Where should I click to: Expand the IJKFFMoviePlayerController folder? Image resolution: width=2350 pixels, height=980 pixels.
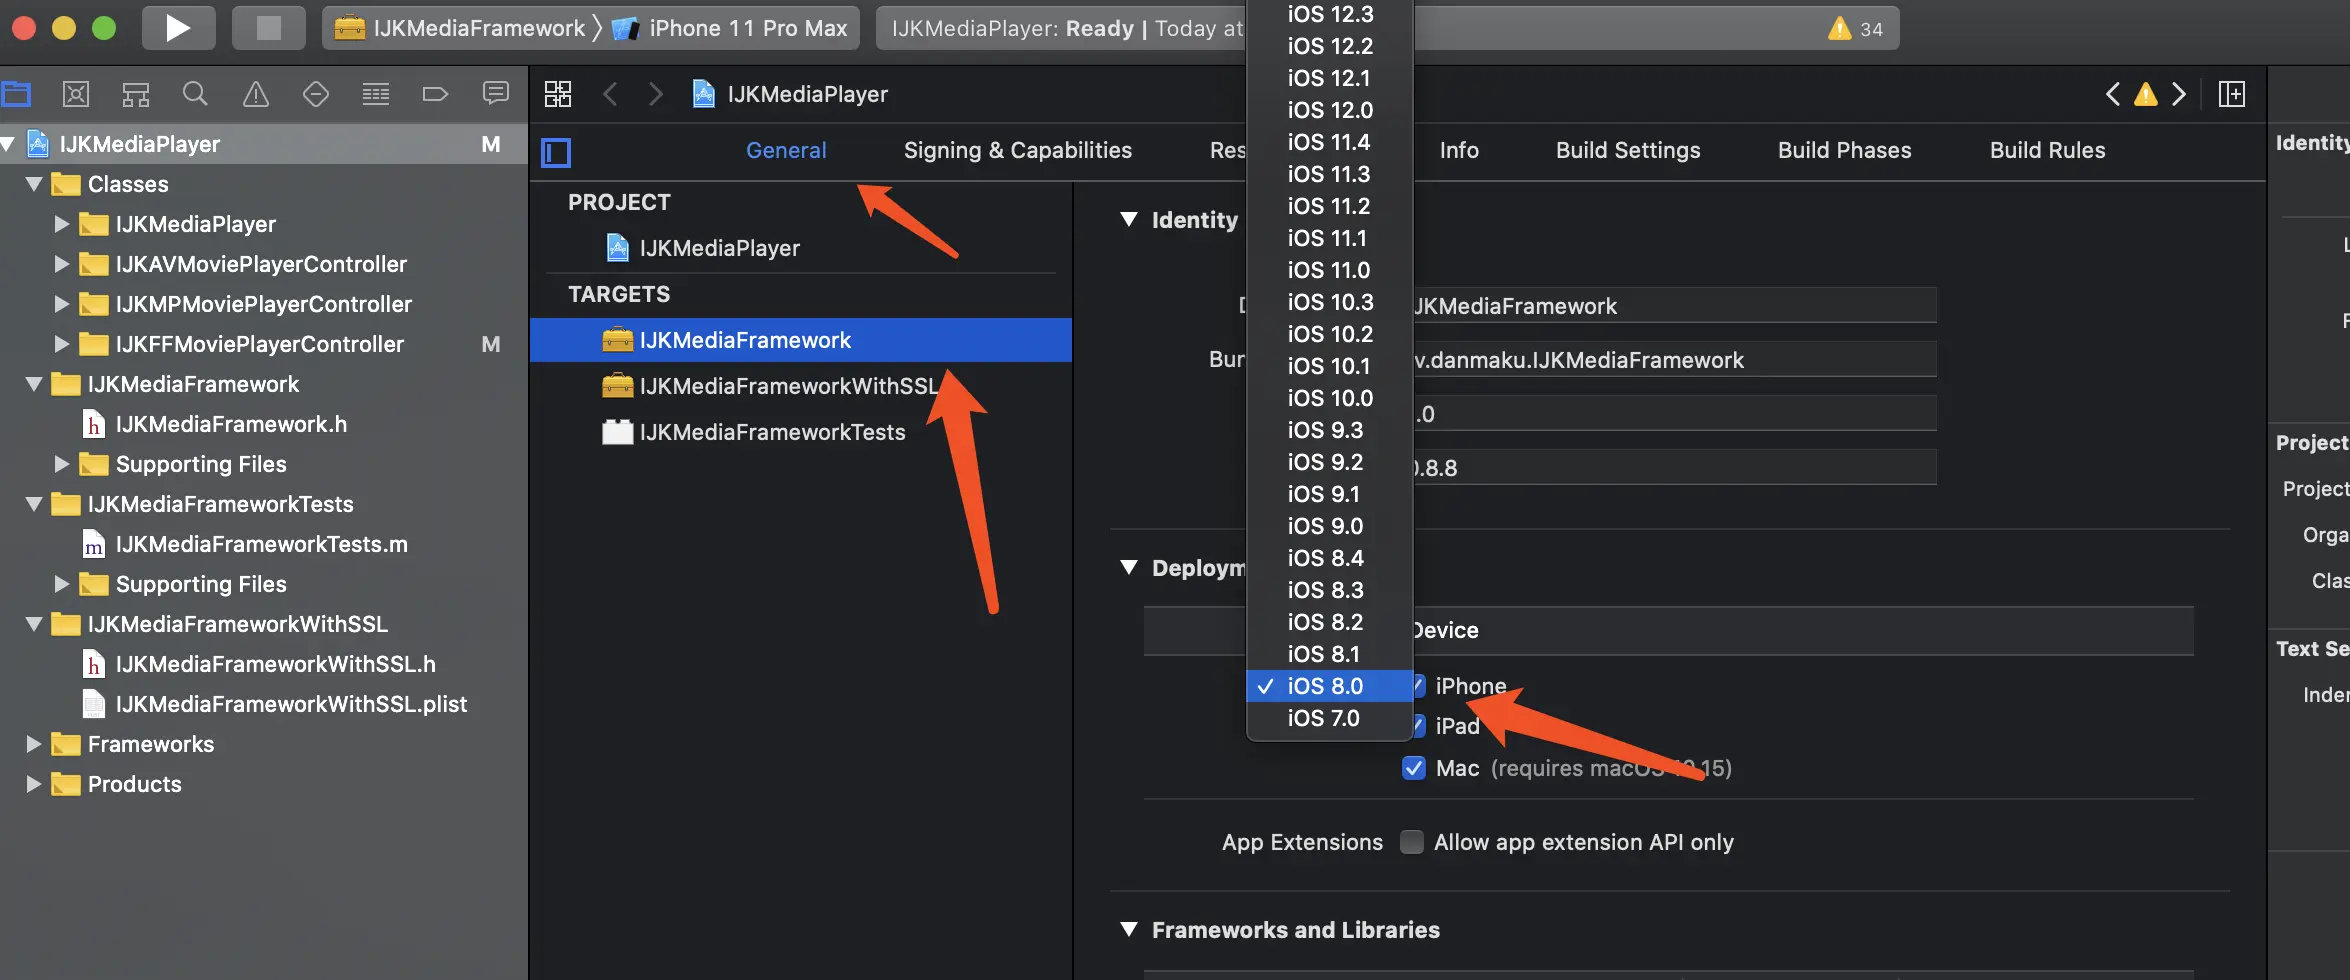(x=61, y=344)
